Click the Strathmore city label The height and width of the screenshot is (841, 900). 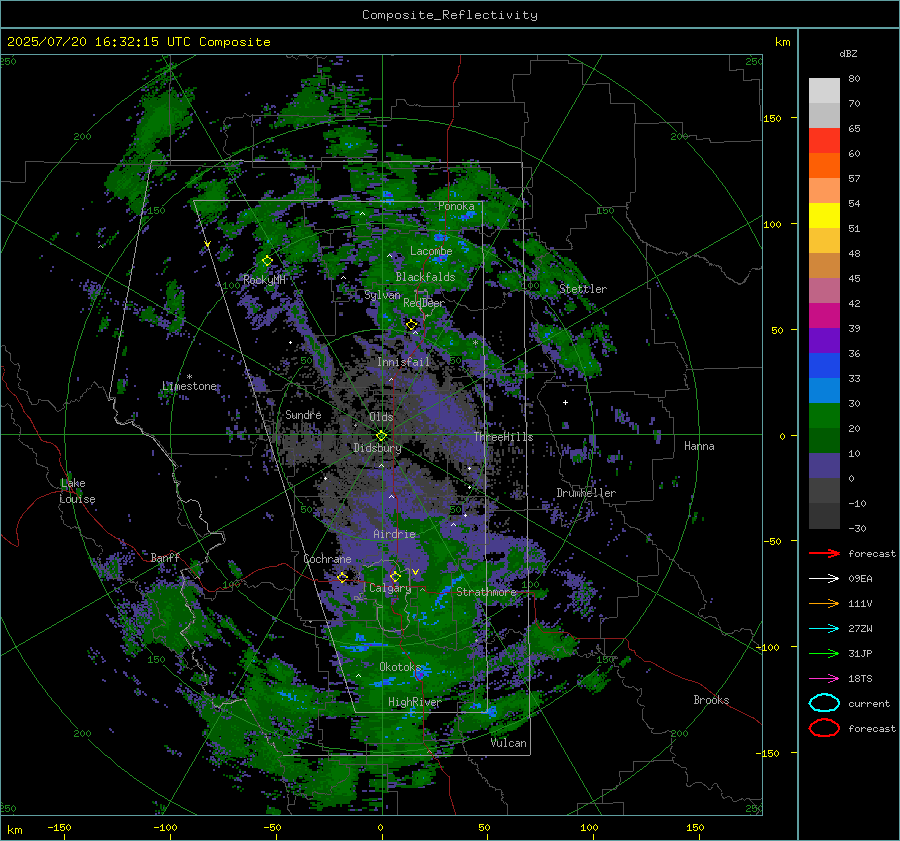[x=486, y=592]
